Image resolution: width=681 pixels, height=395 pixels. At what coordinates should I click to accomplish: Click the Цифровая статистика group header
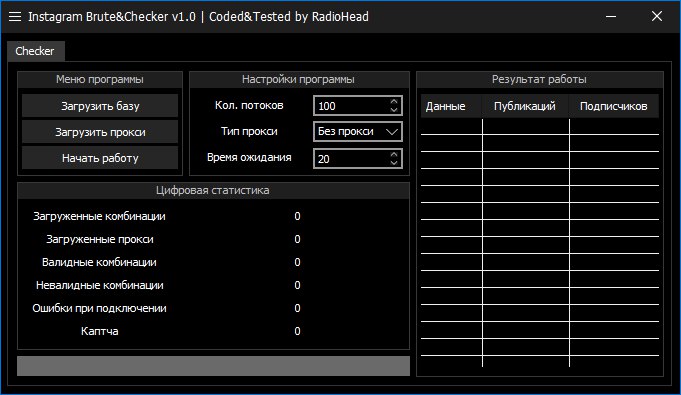[213, 190]
